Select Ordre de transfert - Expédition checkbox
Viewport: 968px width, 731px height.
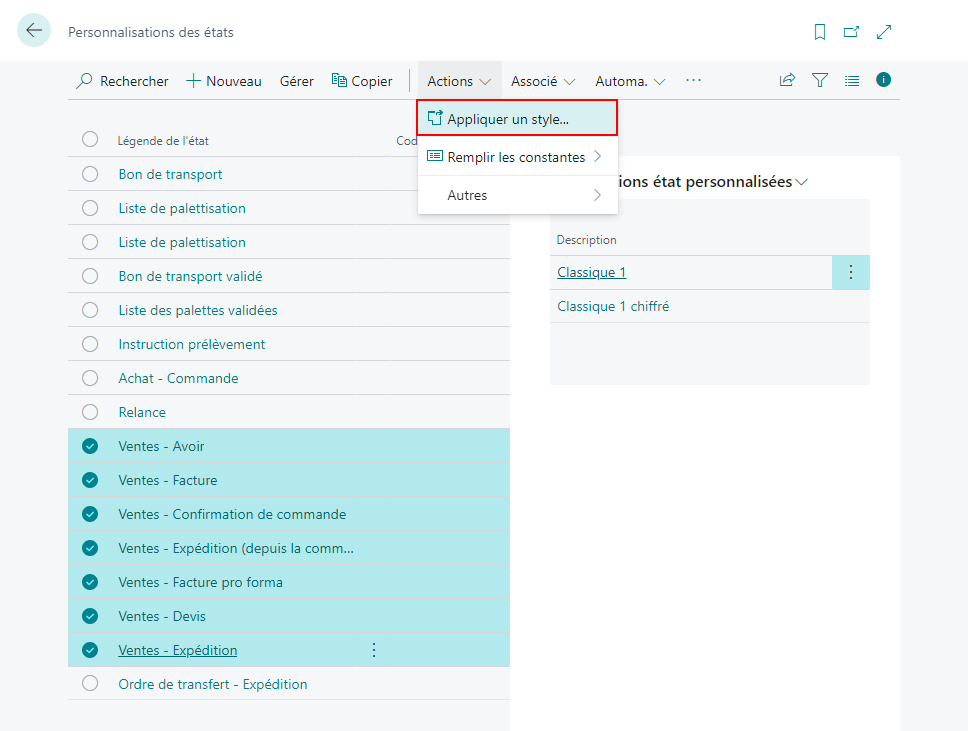[90, 683]
